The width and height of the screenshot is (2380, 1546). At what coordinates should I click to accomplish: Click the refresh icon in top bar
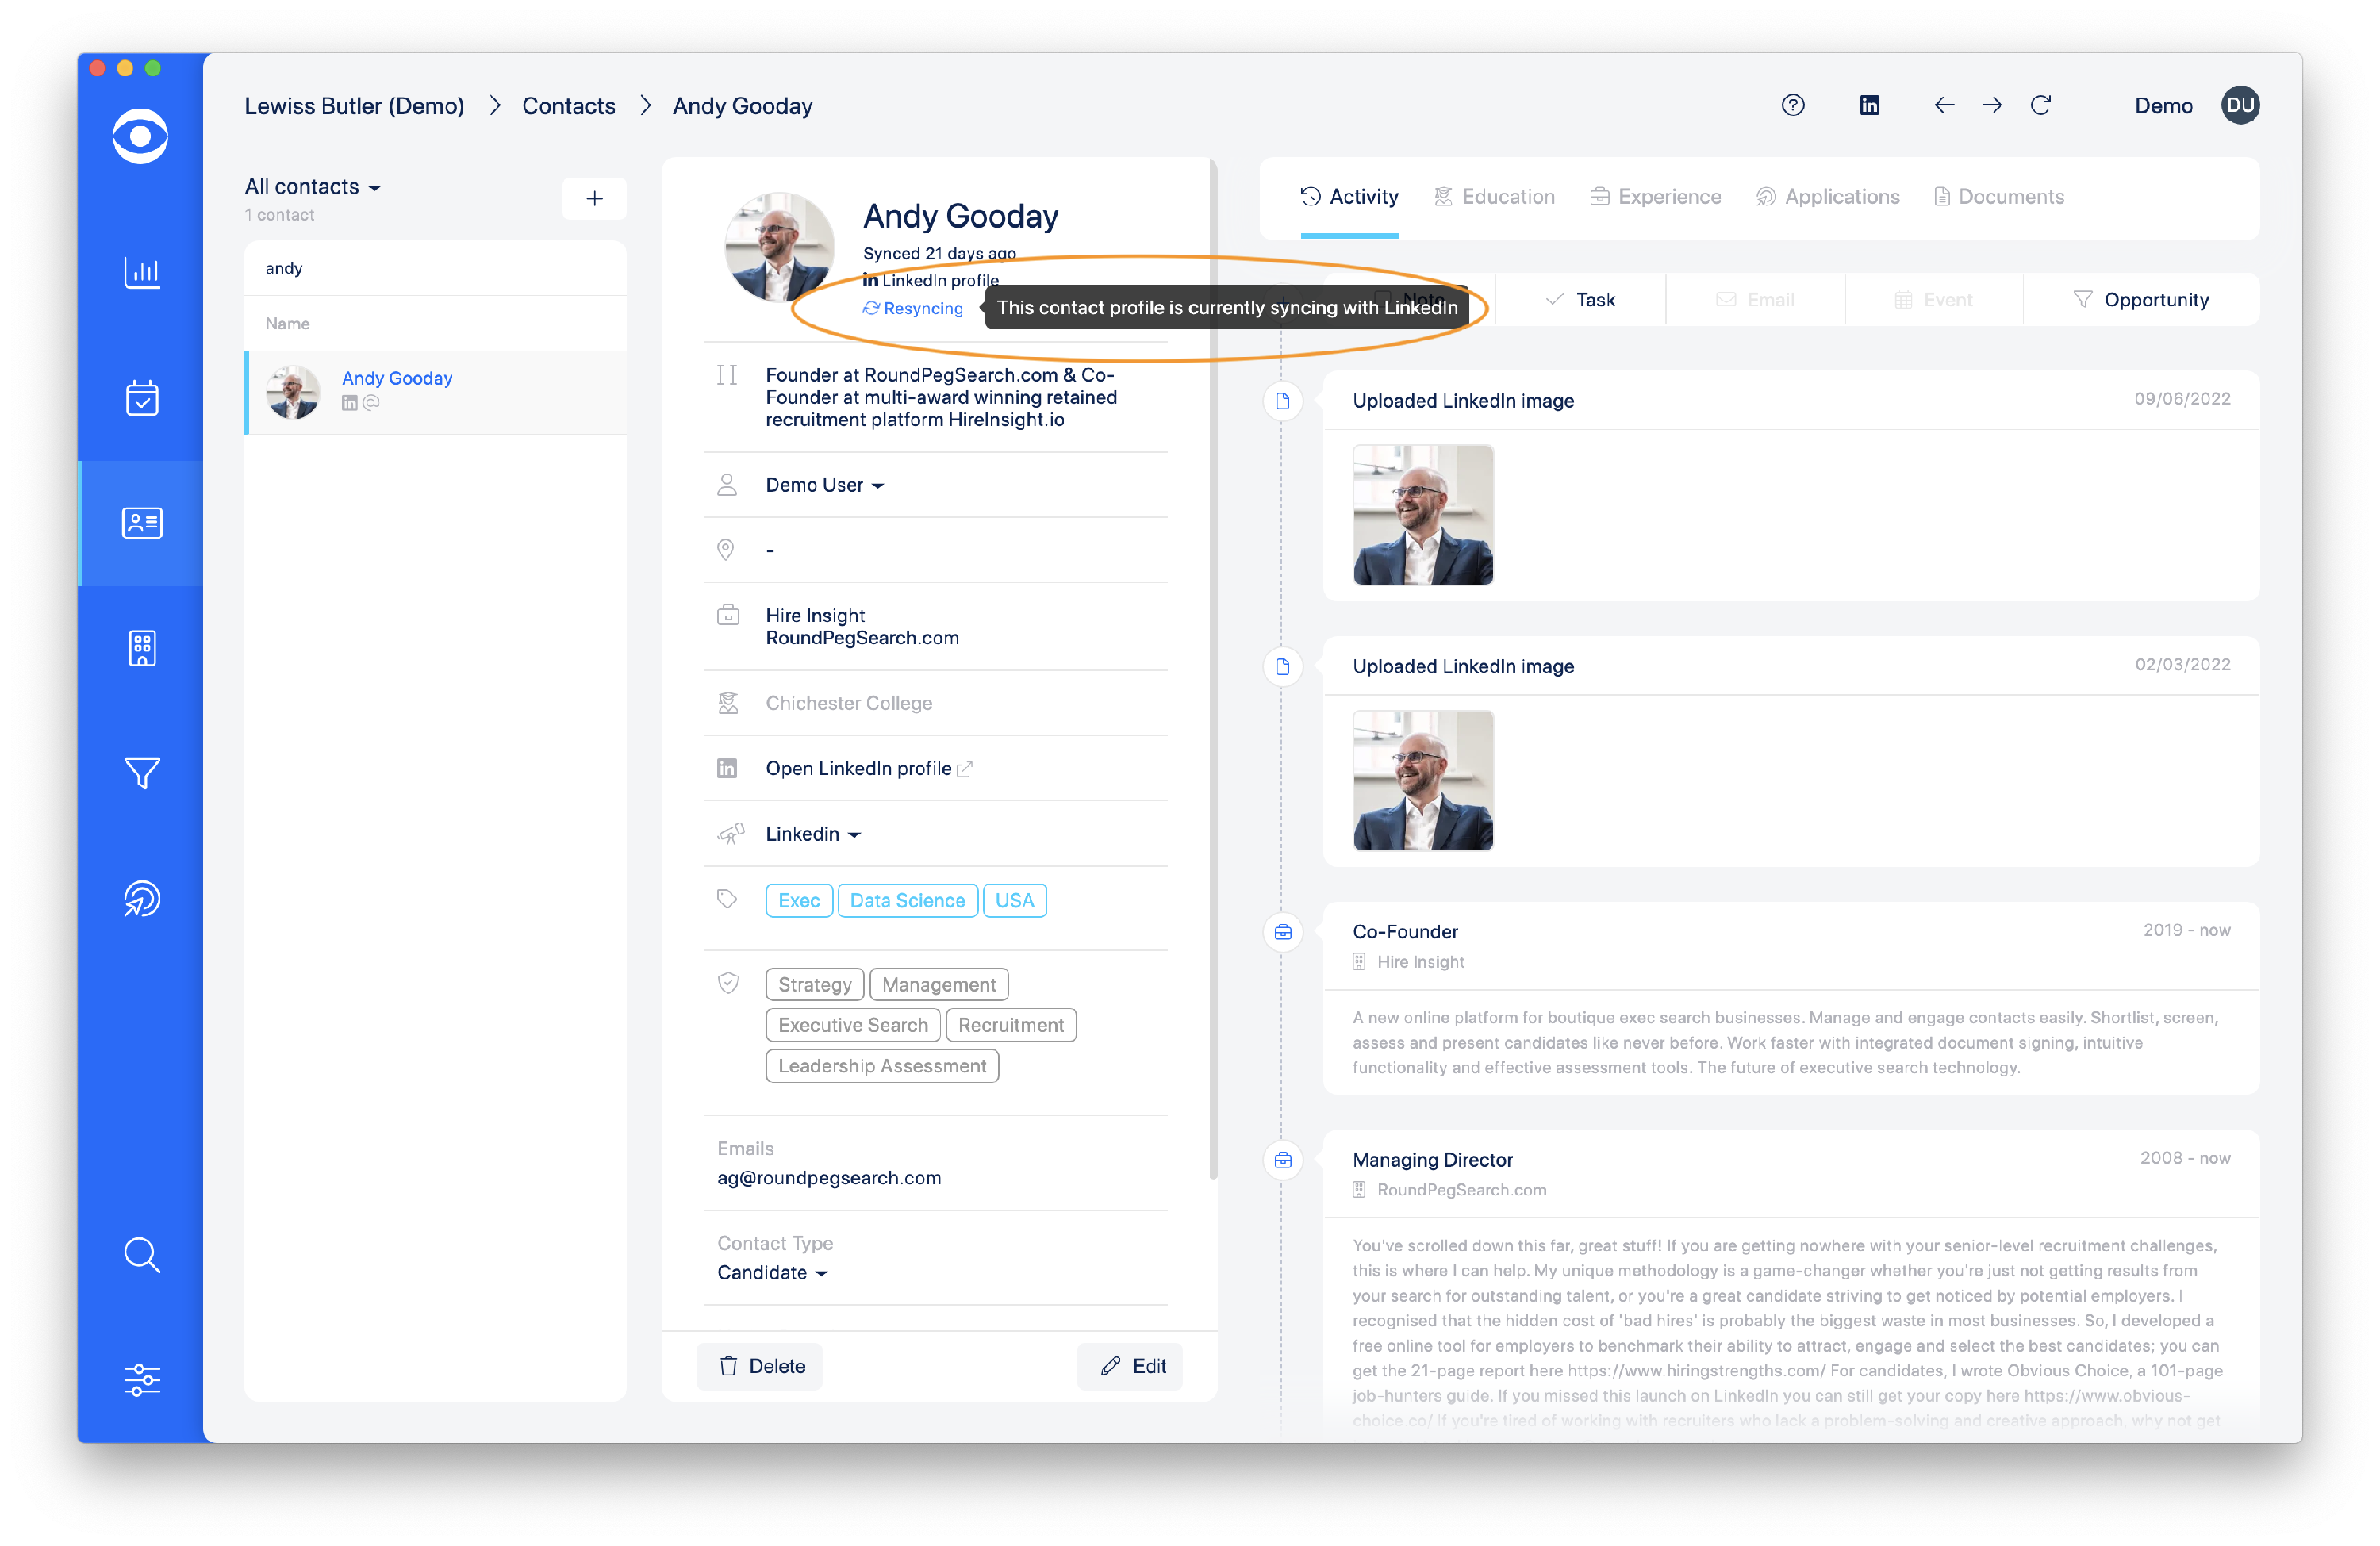pos(2041,106)
